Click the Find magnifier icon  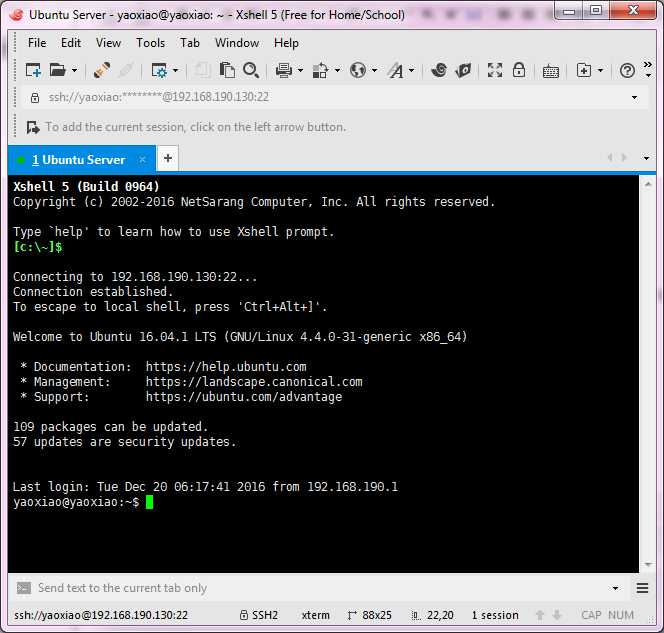[x=251, y=70]
